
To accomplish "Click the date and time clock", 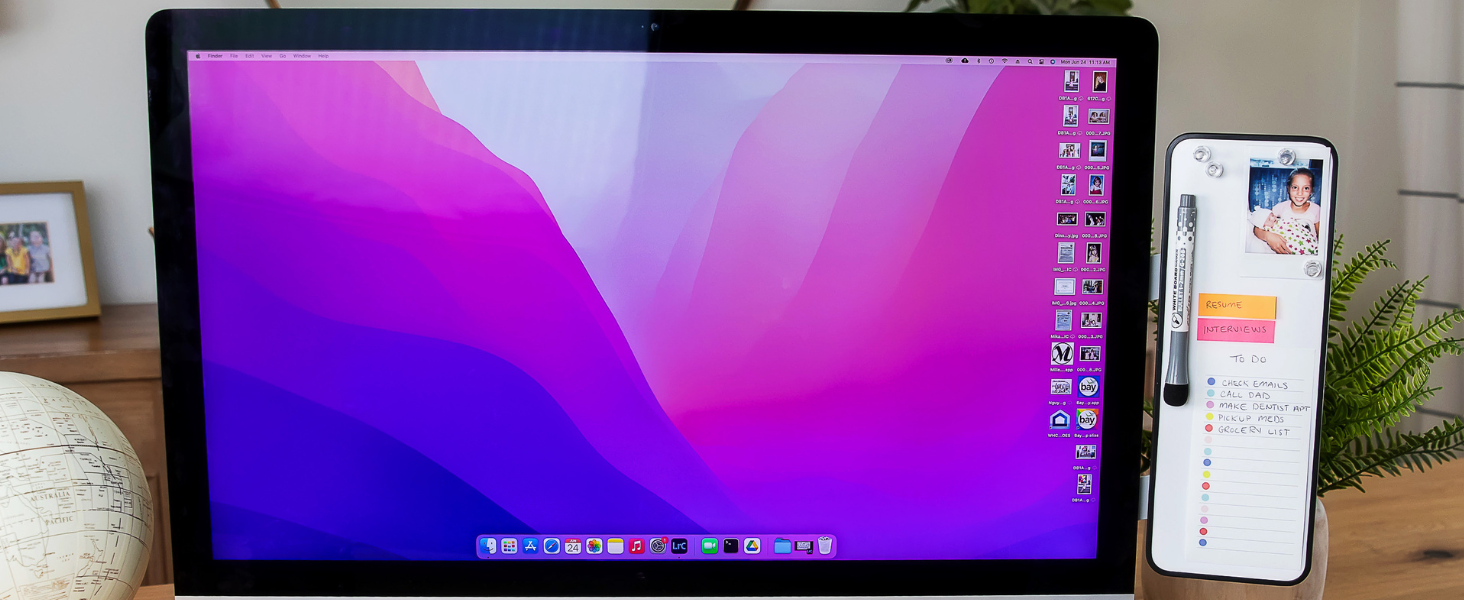I will point(1085,62).
